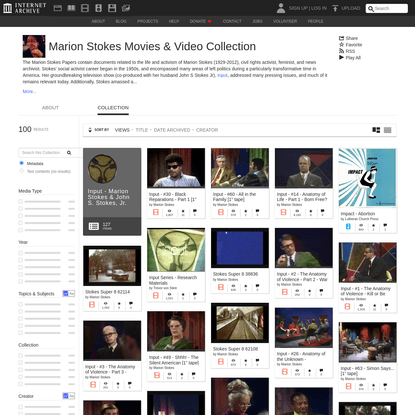The image size is (415, 415).
Task: Switch to the About tab below description
Action: (x=50, y=108)
